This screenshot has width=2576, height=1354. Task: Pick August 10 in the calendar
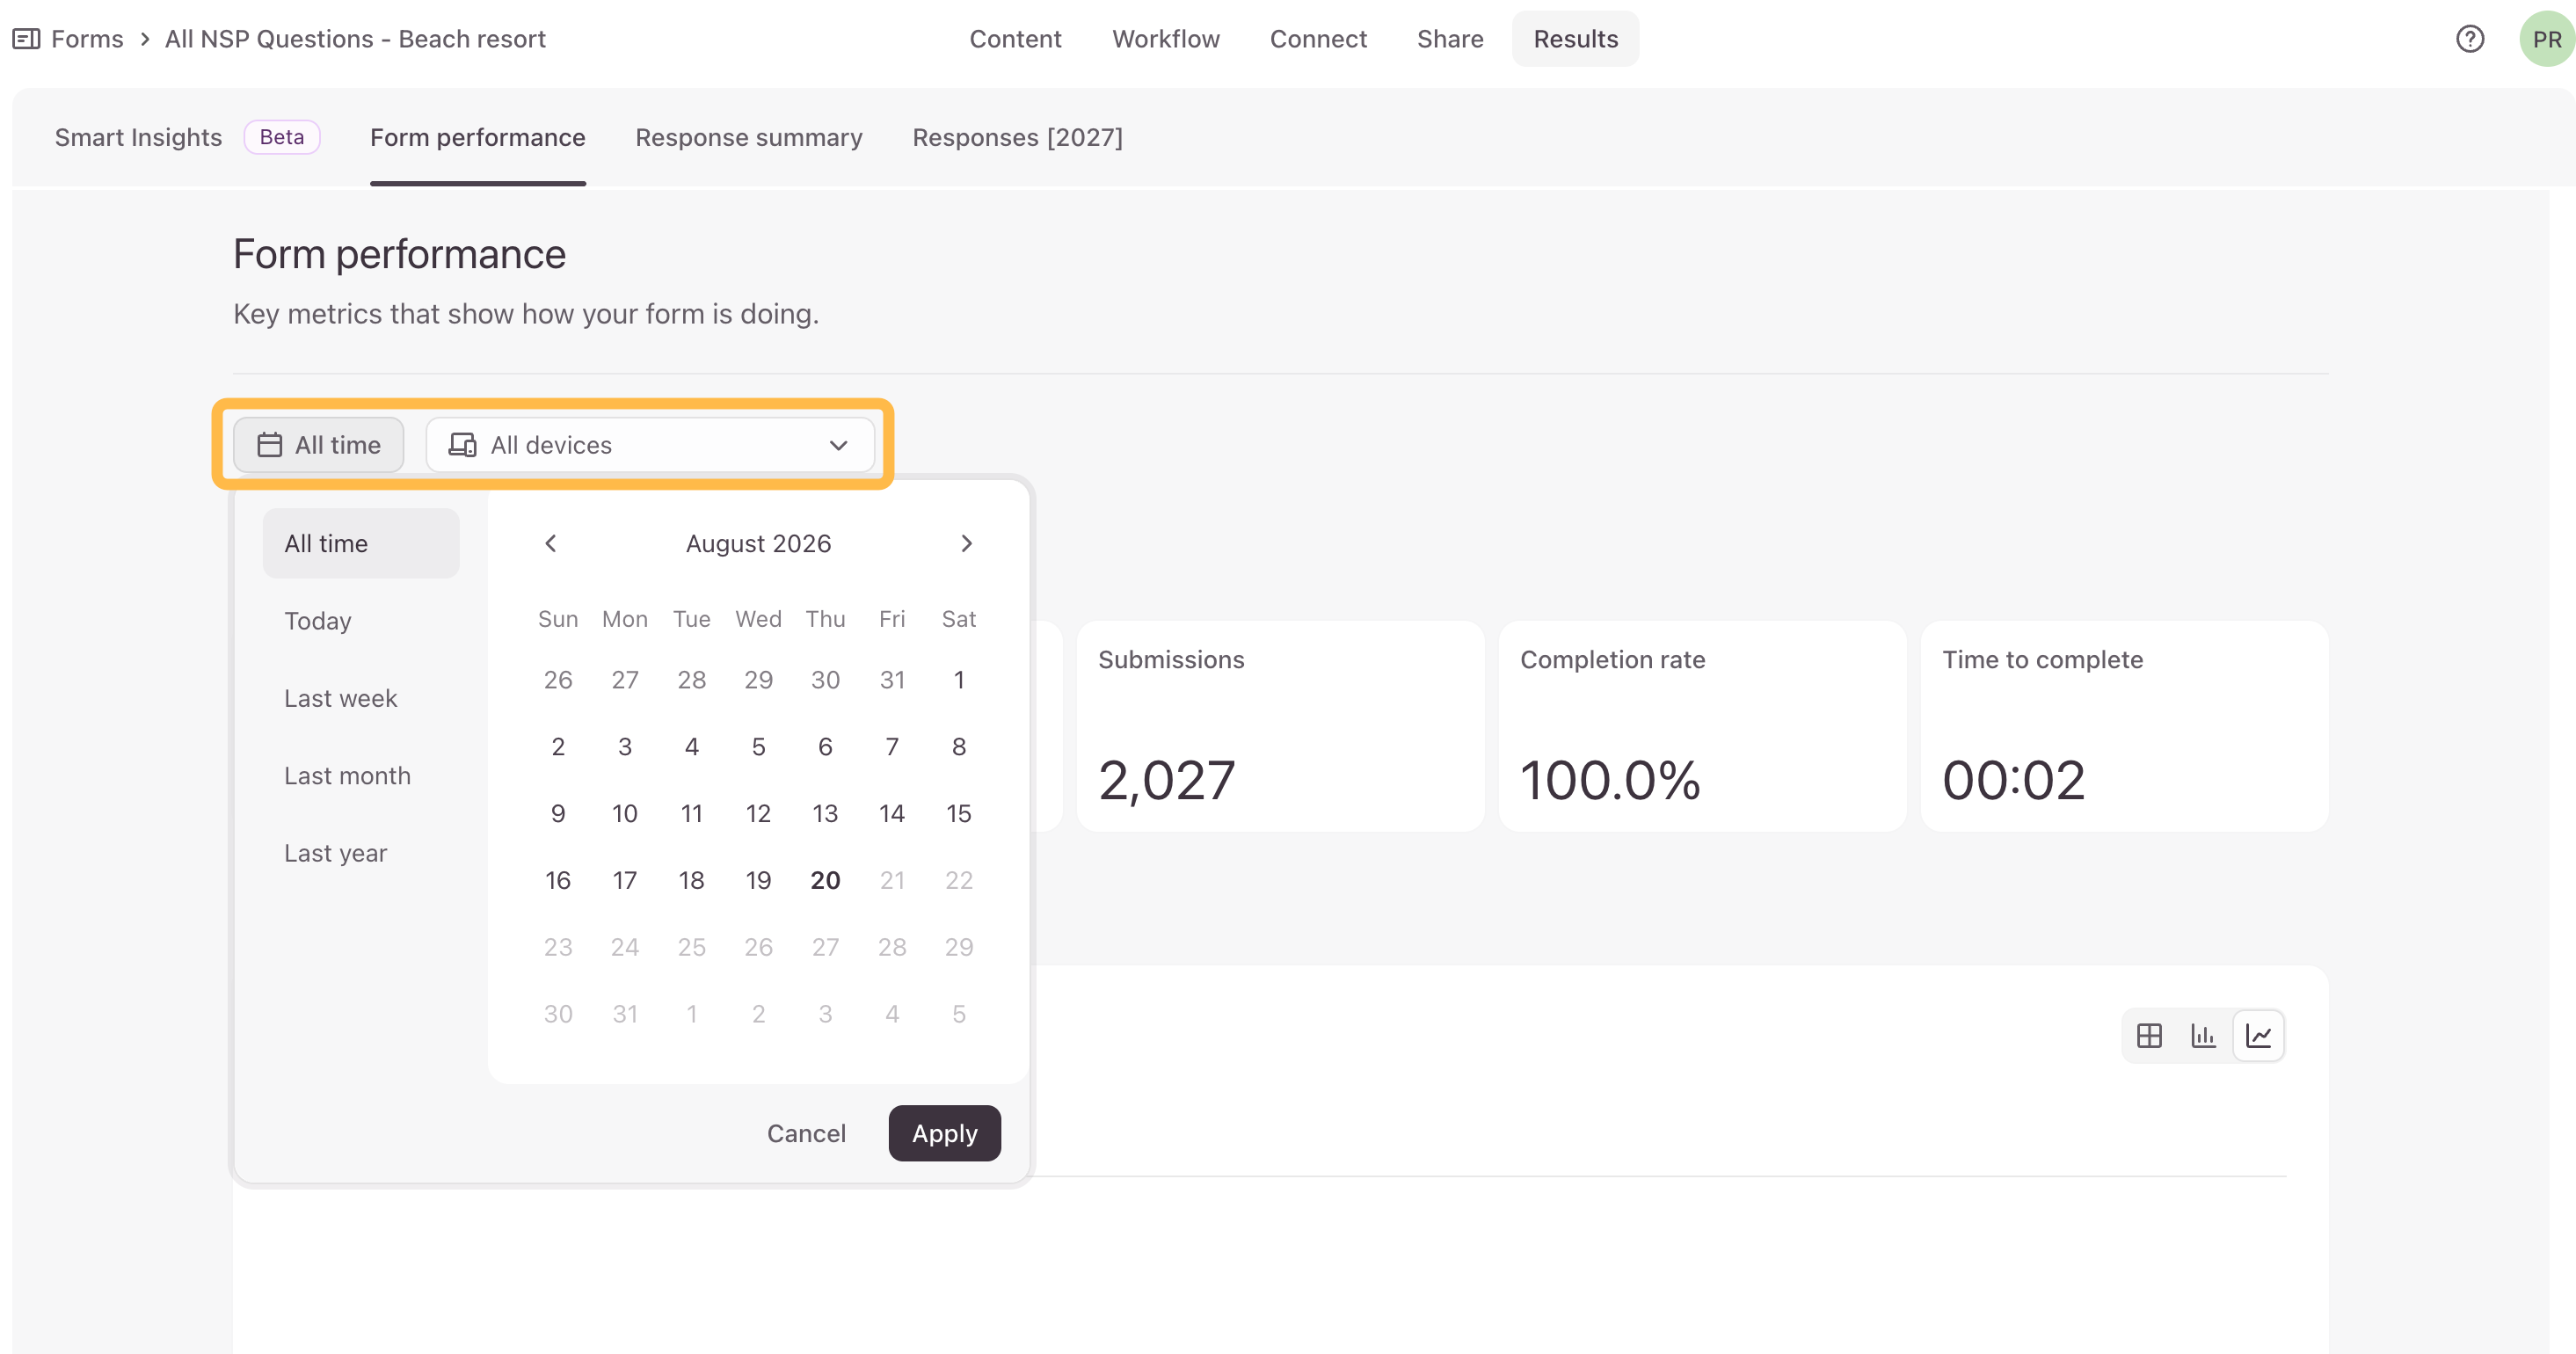point(625,814)
